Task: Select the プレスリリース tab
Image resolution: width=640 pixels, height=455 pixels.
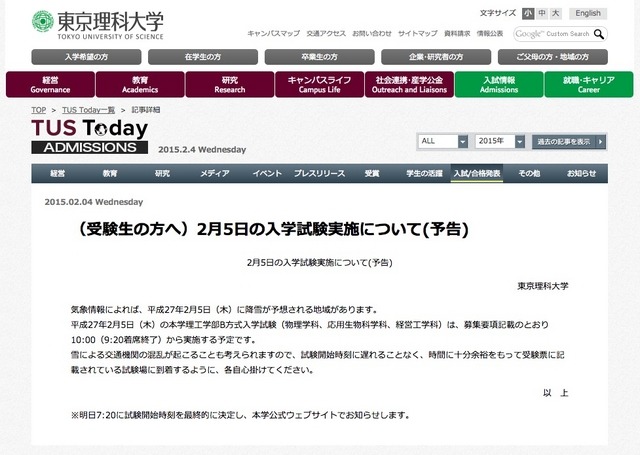Action: coord(318,174)
